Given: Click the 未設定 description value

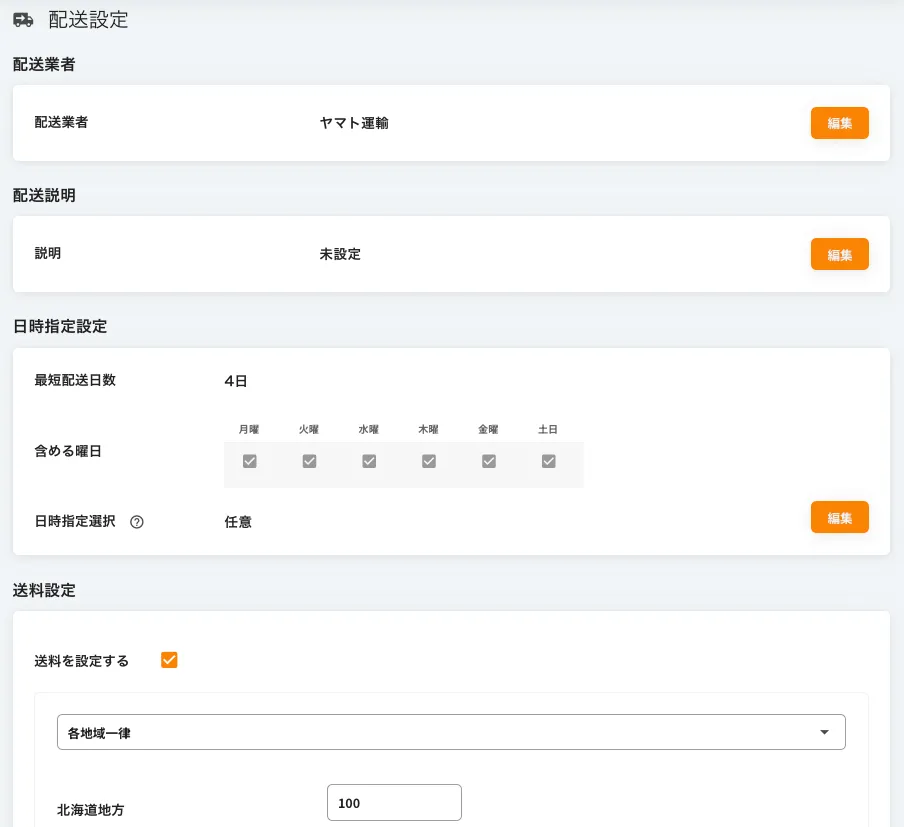Looking at the screenshot, I should click(340, 254).
